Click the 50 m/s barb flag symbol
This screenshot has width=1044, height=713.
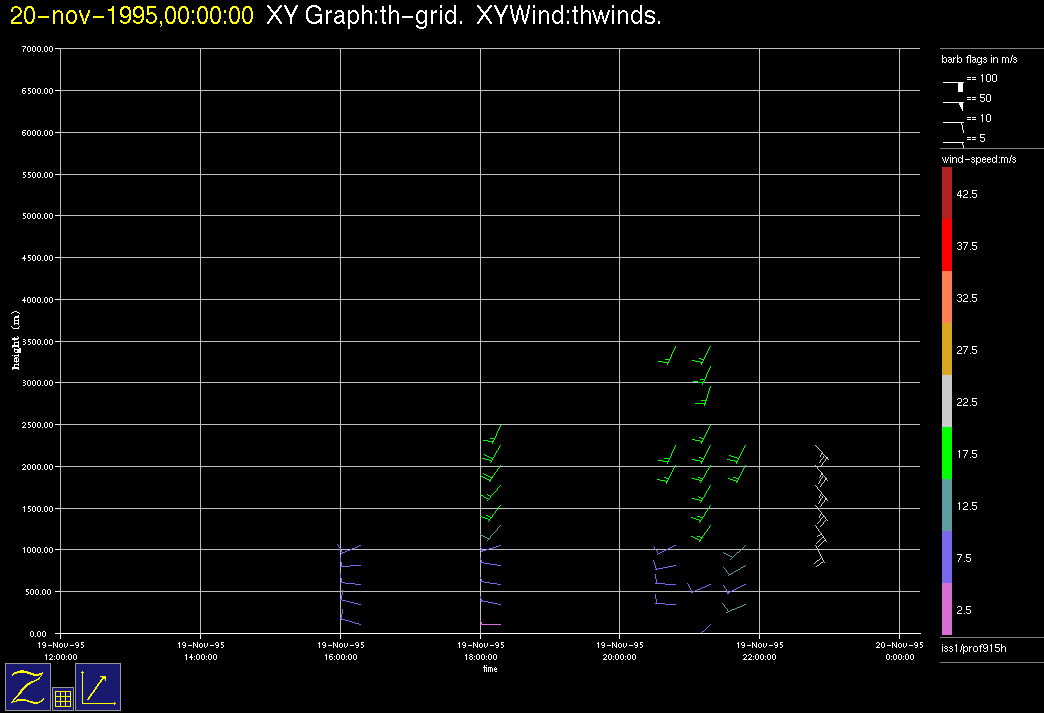[954, 103]
